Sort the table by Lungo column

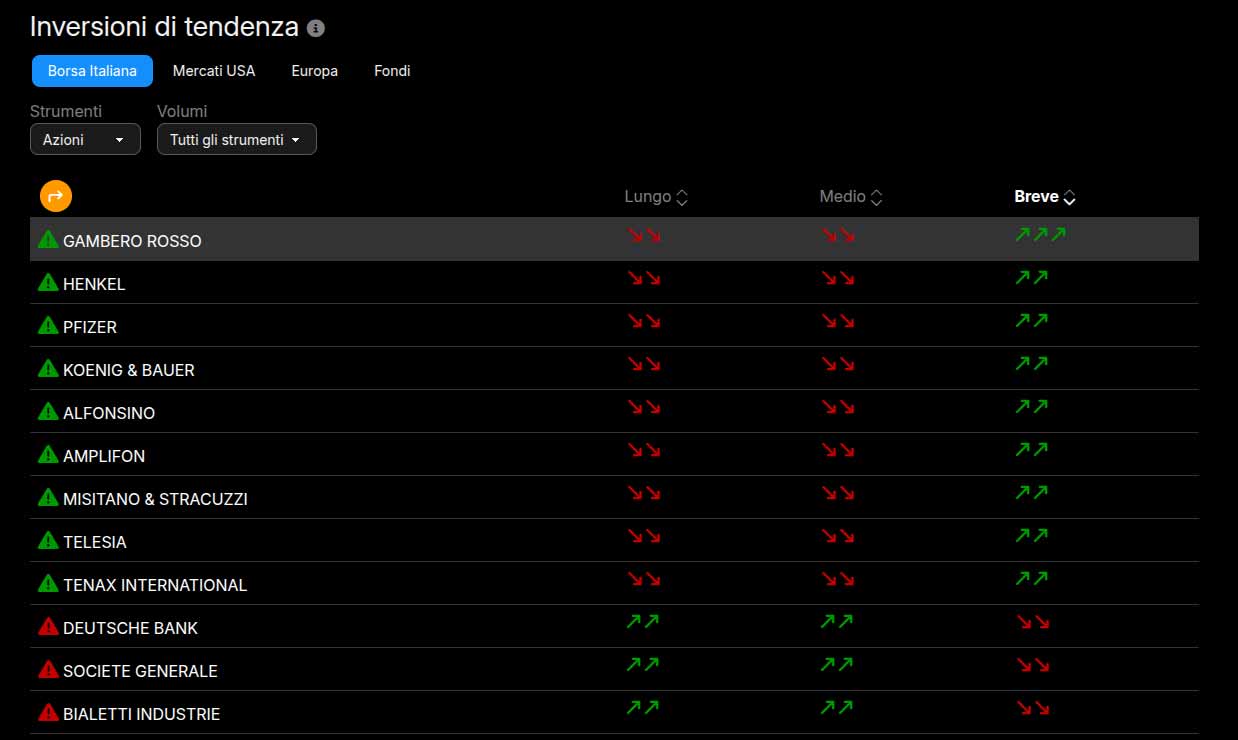click(656, 197)
